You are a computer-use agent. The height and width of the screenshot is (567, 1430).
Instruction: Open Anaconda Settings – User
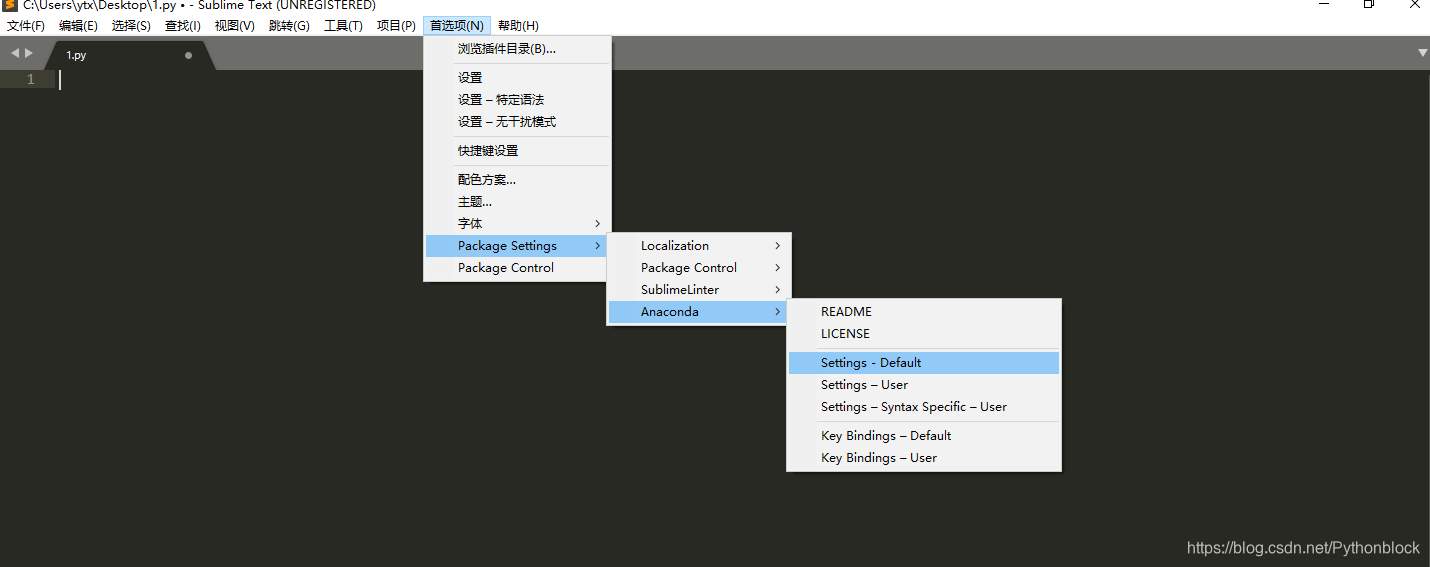coord(924,384)
